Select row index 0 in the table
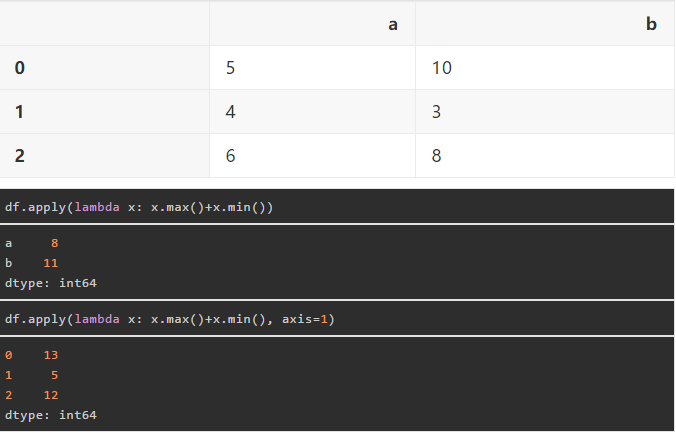Viewport: 676px width, 433px height. coord(20,68)
